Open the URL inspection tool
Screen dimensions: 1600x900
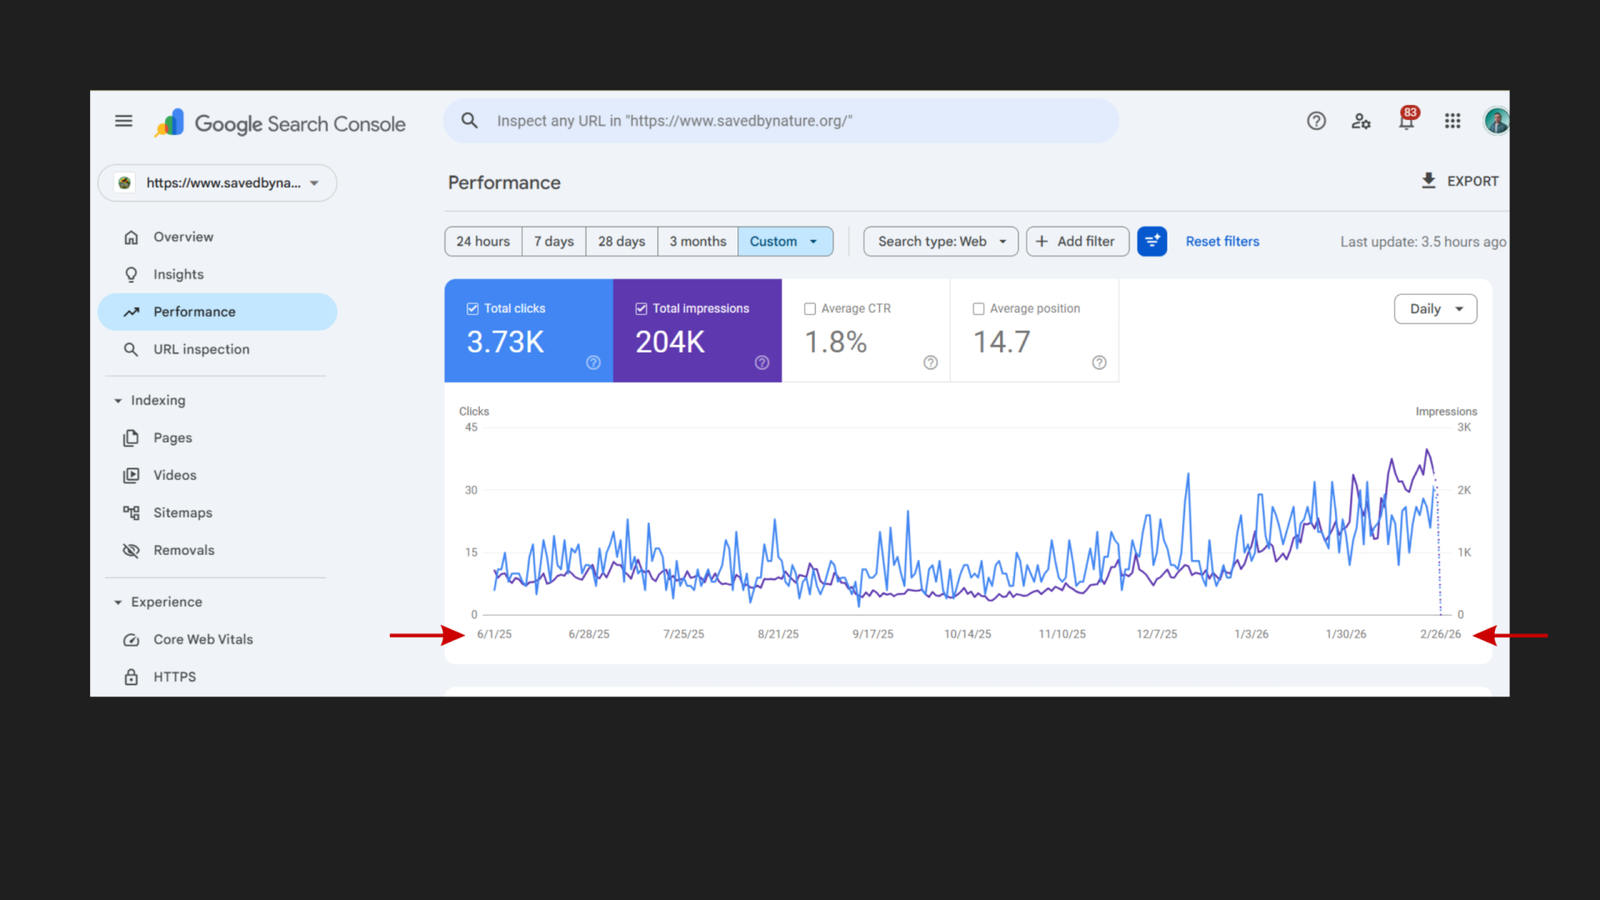(201, 349)
